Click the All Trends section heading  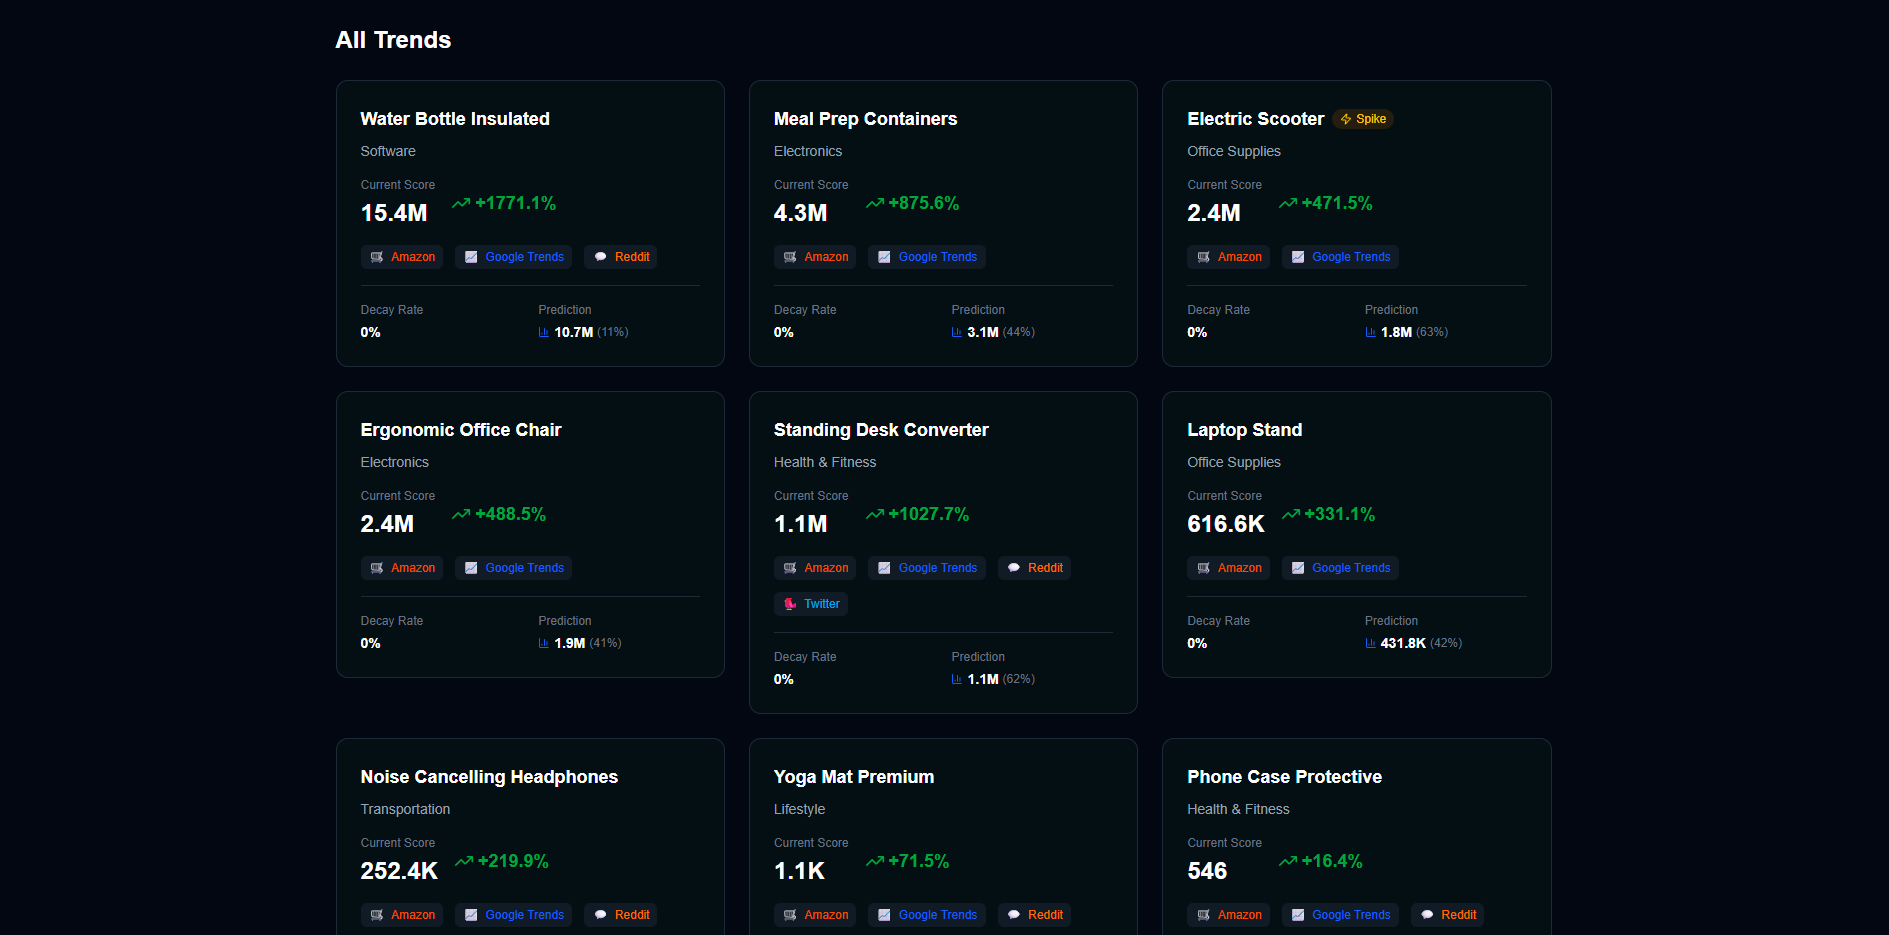tap(393, 40)
